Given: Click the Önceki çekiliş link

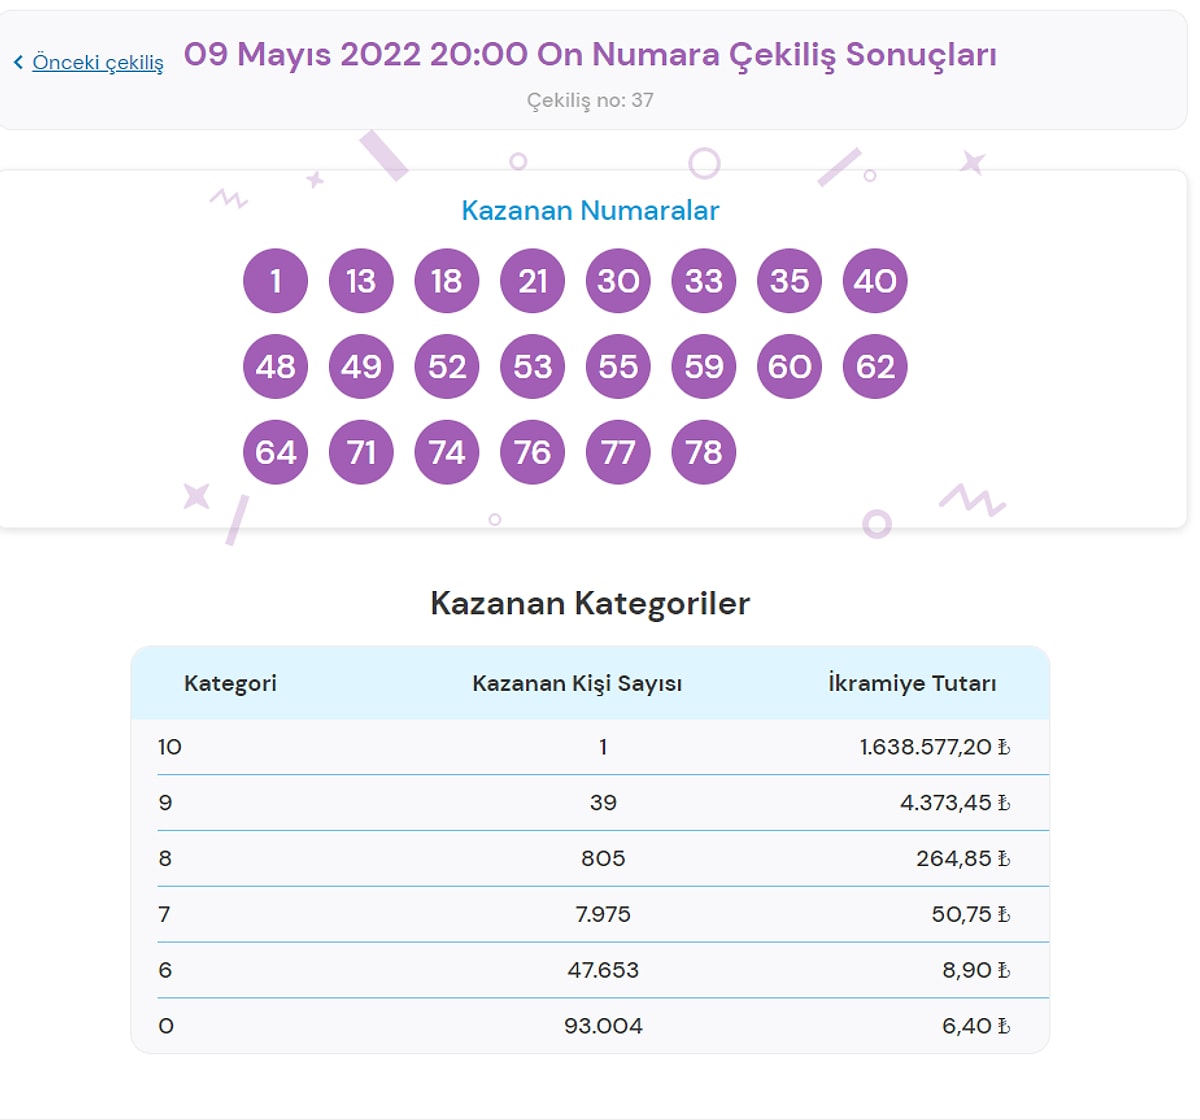Looking at the screenshot, I should 98,62.
